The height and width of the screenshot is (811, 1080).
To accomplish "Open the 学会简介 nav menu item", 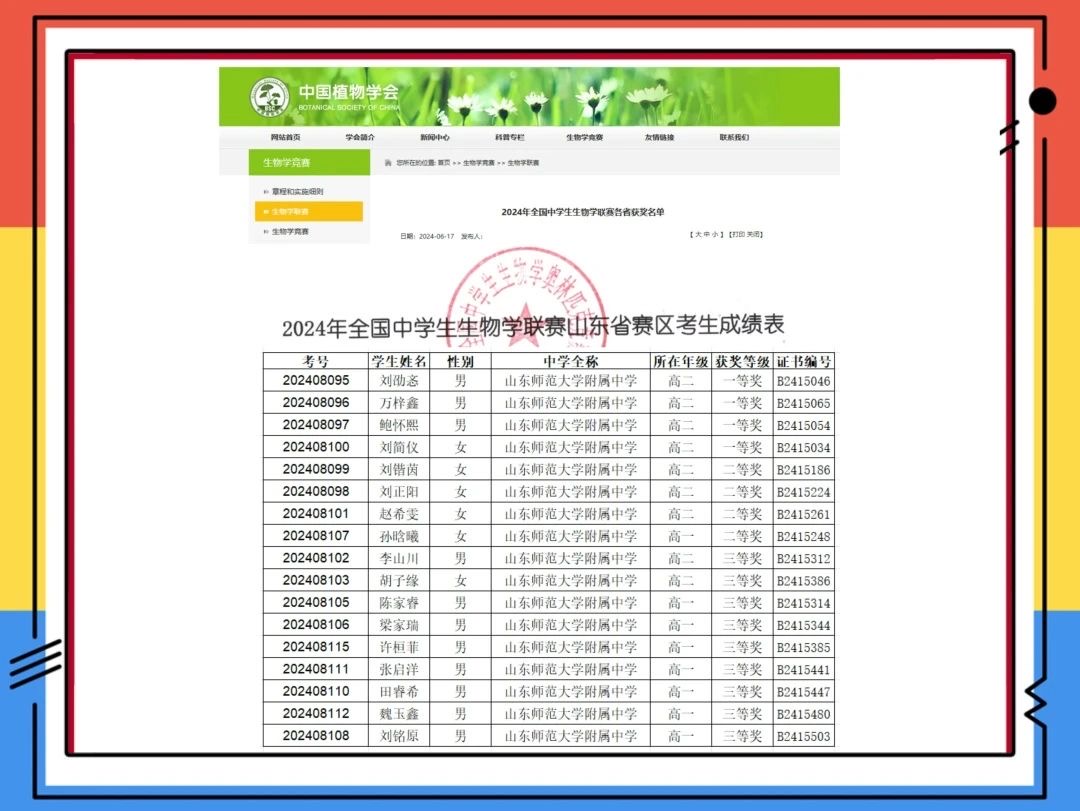I will click(360, 137).
